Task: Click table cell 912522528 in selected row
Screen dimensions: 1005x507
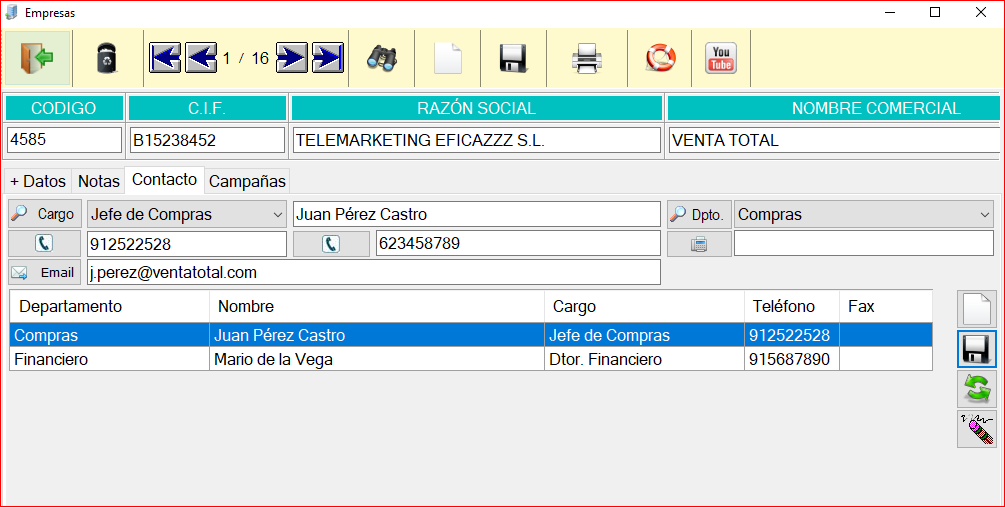Action: coord(792,335)
